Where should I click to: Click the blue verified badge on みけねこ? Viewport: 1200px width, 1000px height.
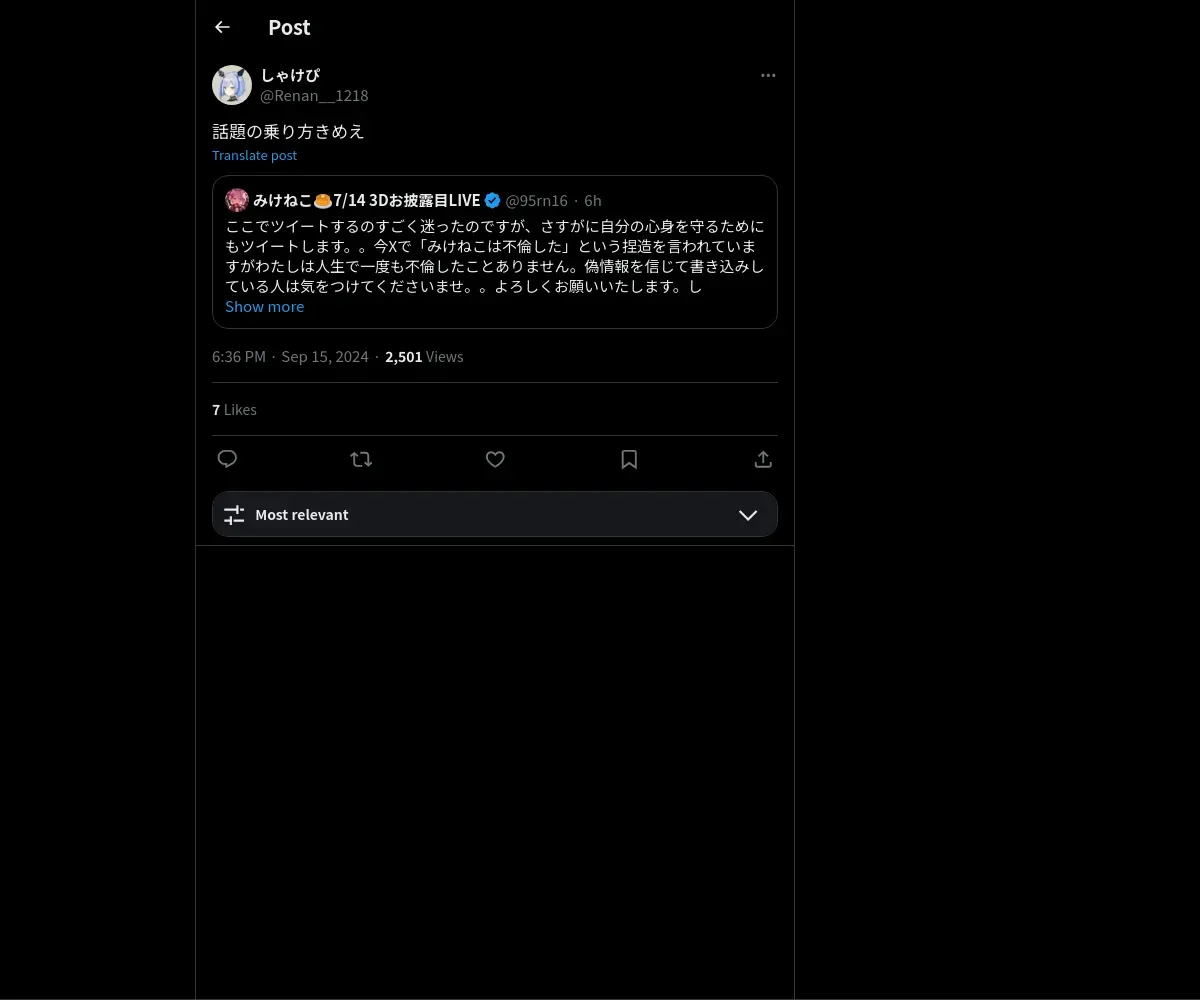pos(493,200)
